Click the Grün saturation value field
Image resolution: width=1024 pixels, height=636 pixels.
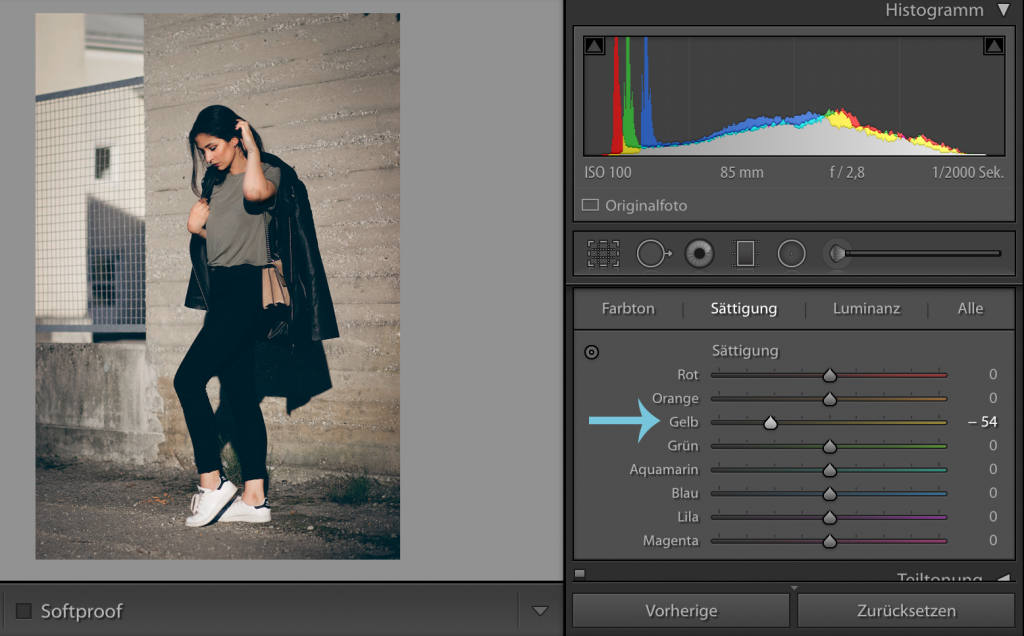click(x=993, y=445)
